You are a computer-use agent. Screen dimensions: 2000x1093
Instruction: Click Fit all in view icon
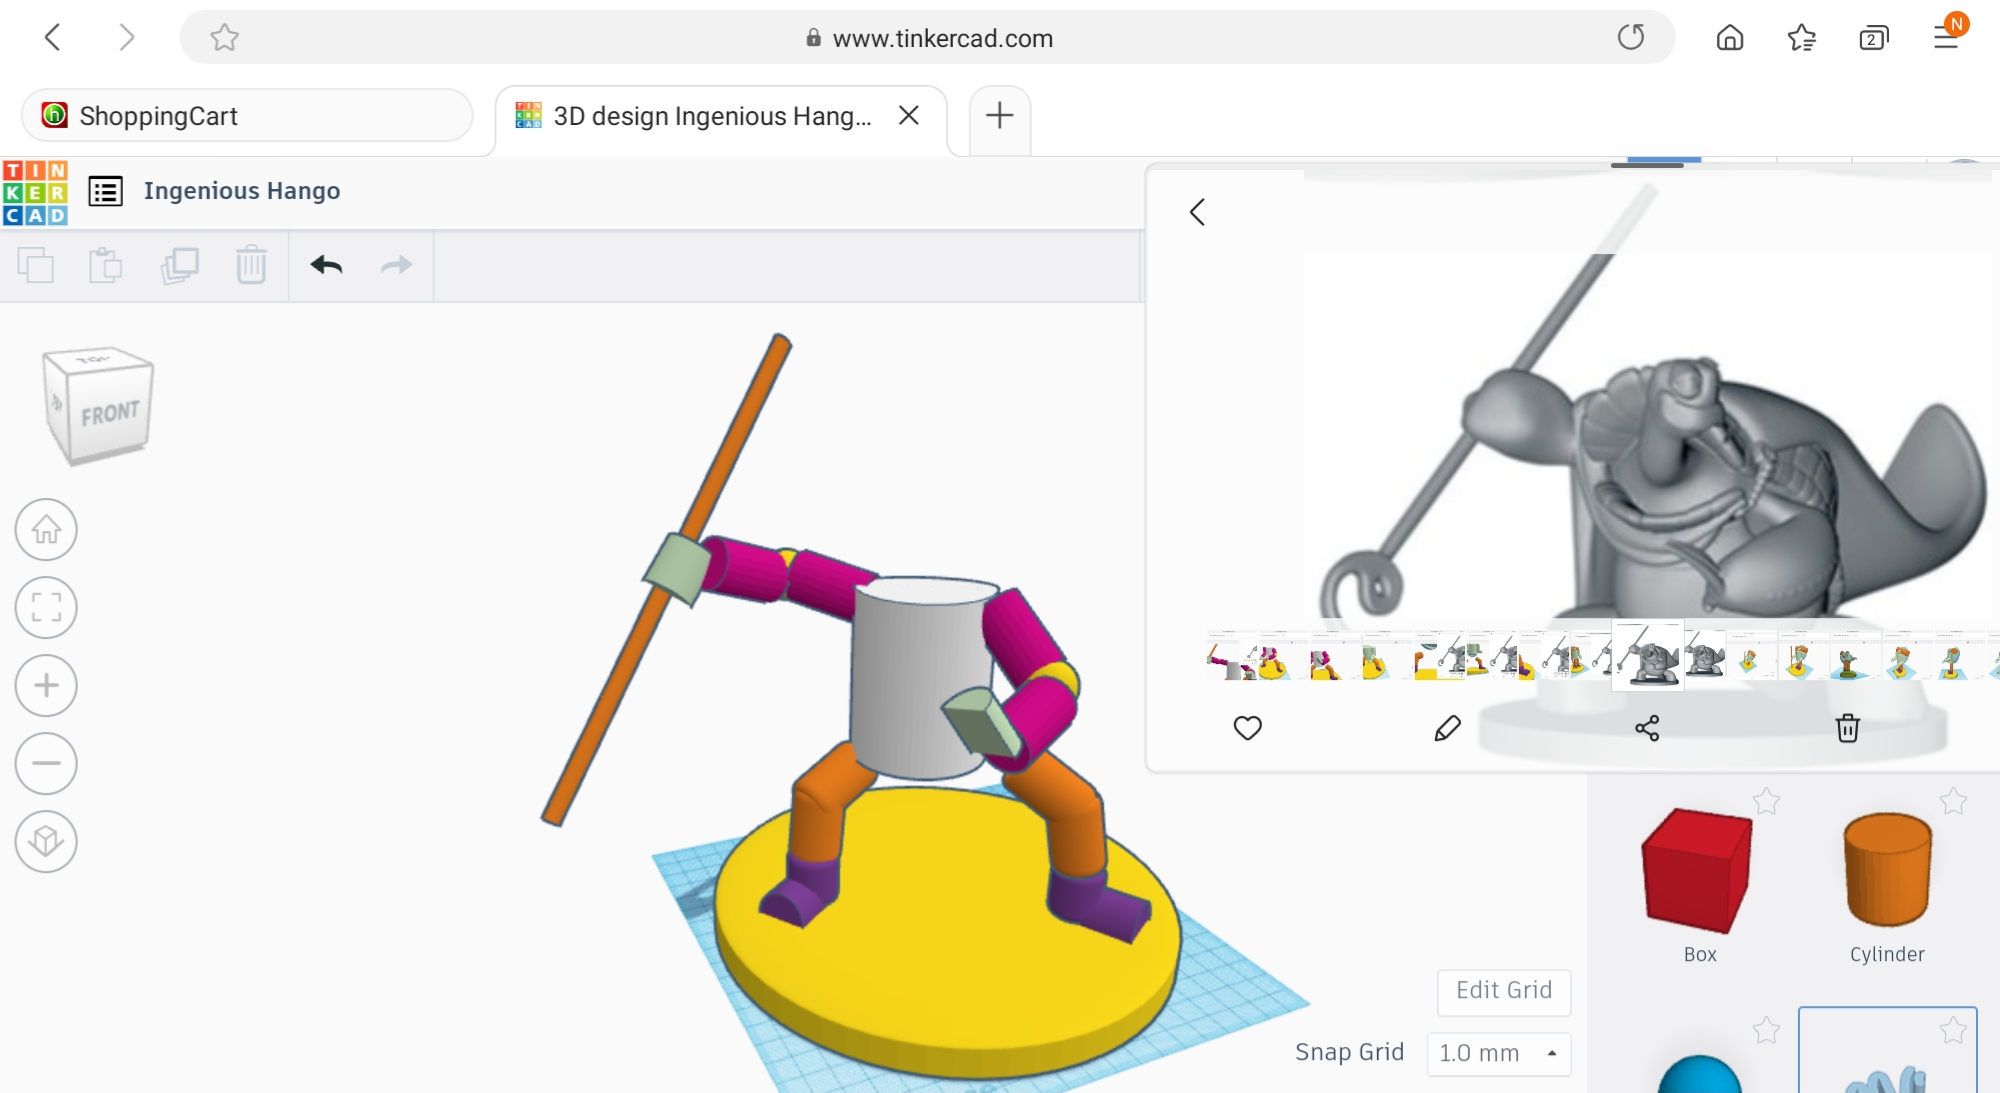(46, 607)
